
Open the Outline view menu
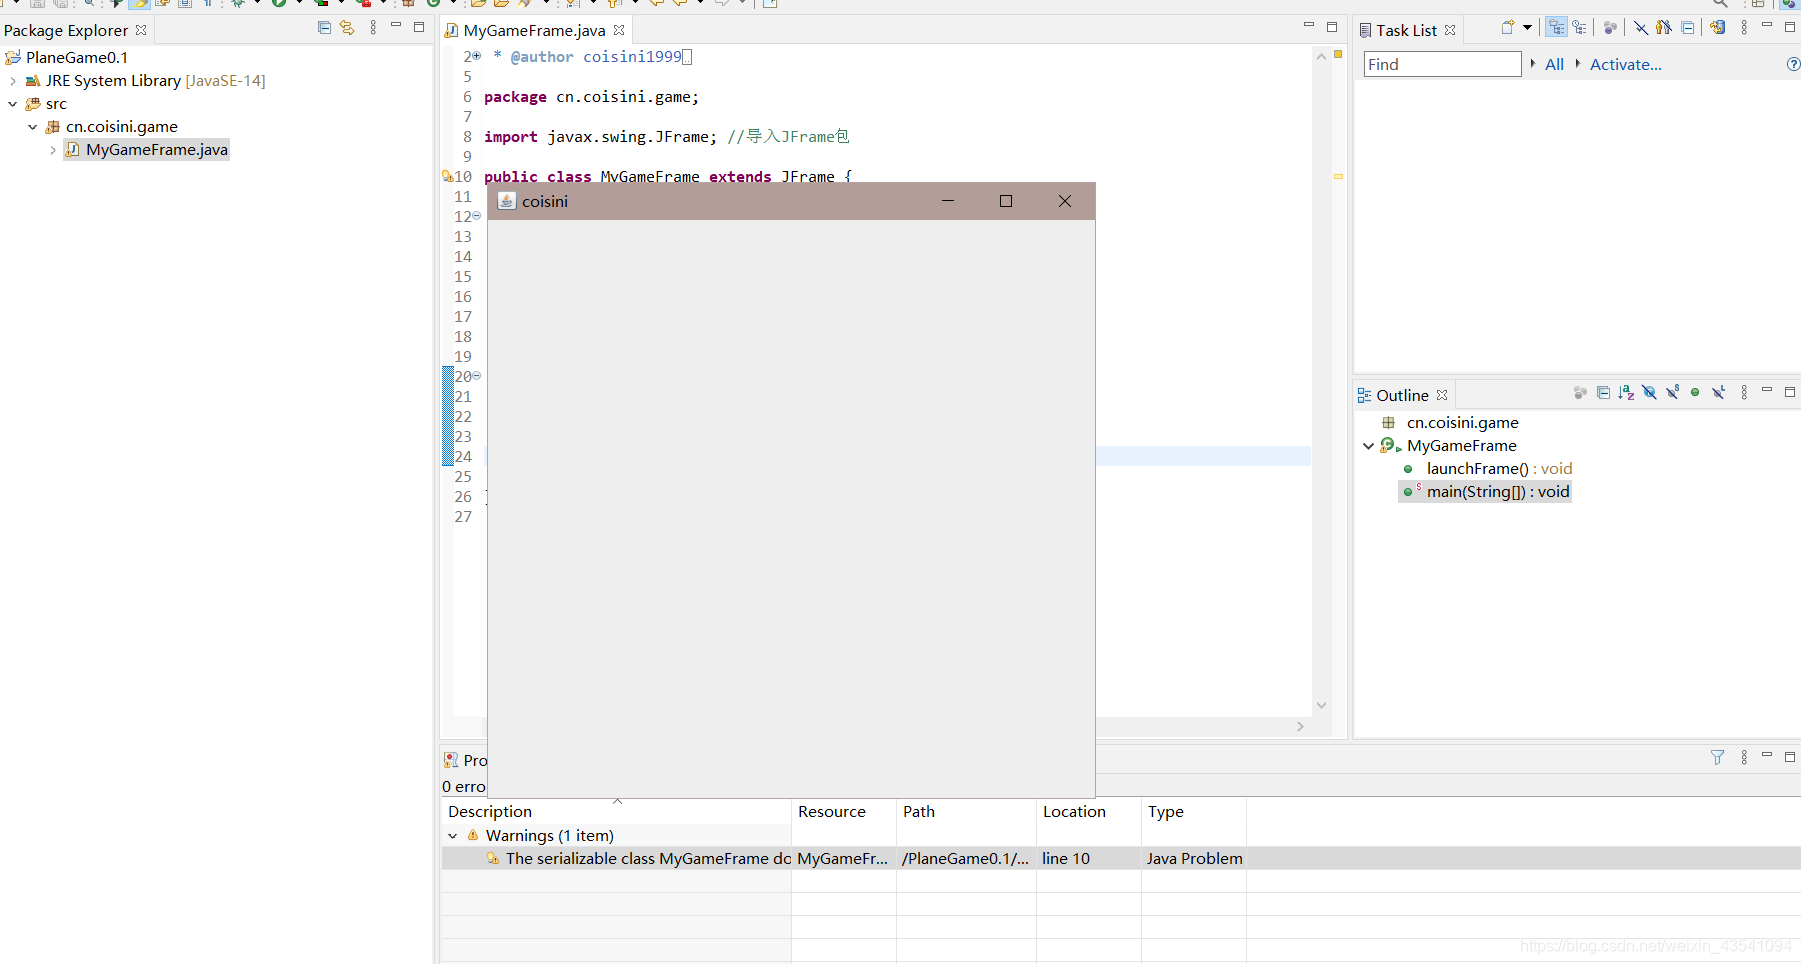1744,393
